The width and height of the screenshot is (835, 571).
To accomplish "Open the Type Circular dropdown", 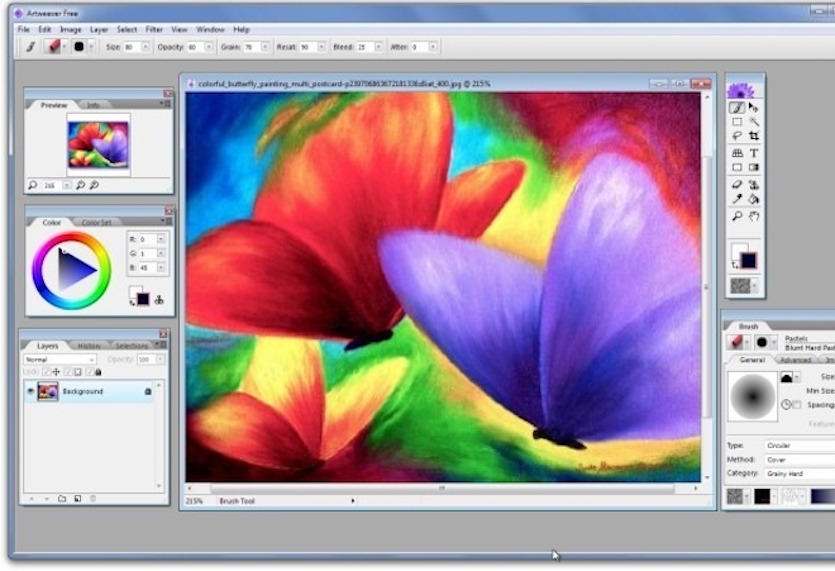I will 800,445.
